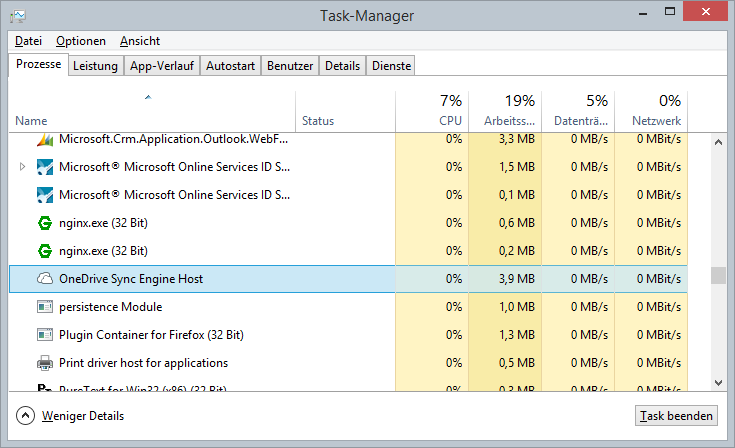Click the nginx.exe icon using 0,6 MB
The height and width of the screenshot is (448, 735).
pos(45,223)
